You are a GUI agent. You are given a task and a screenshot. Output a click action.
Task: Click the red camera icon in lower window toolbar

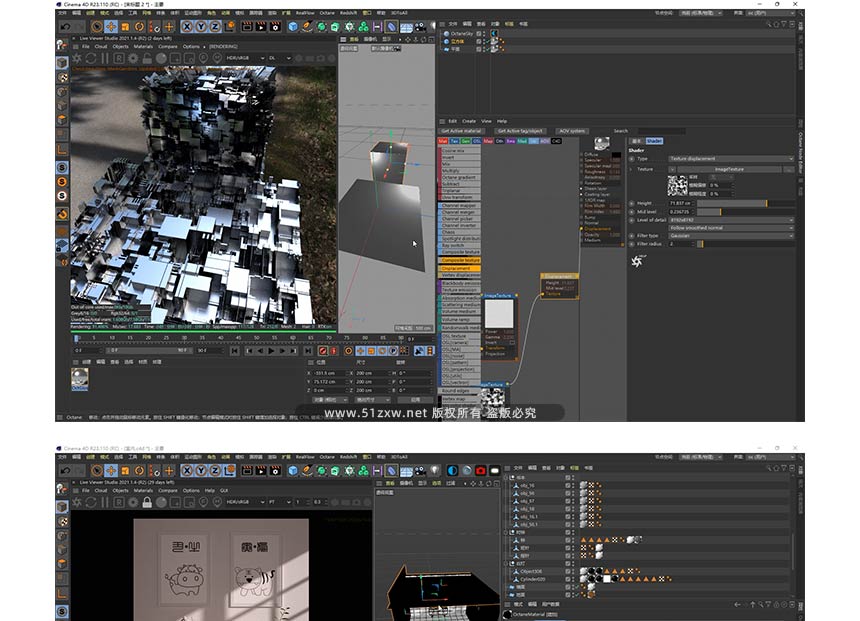click(x=480, y=471)
